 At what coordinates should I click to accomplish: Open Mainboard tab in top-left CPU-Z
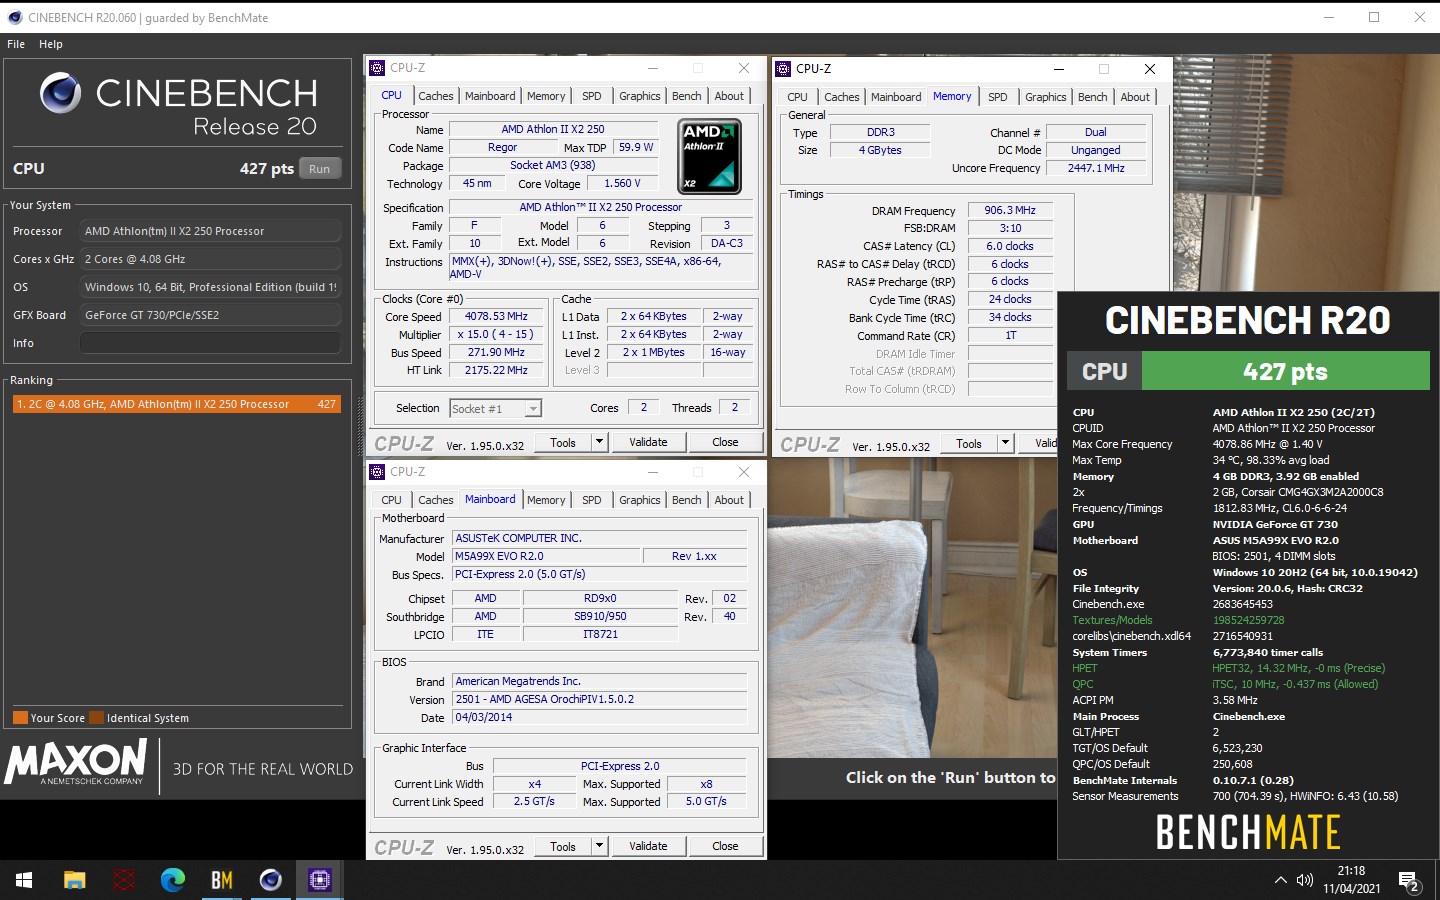(490, 96)
